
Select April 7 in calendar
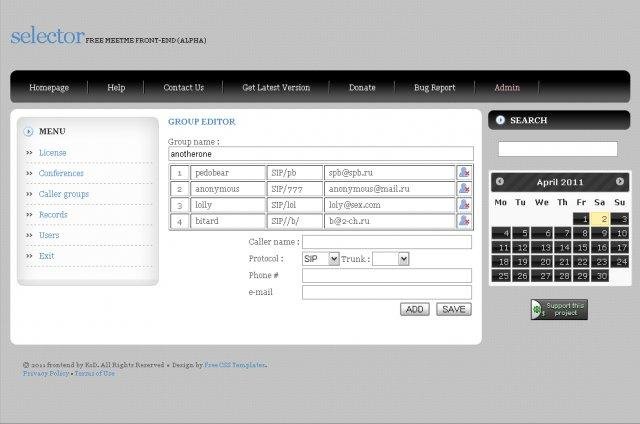[x=562, y=233]
